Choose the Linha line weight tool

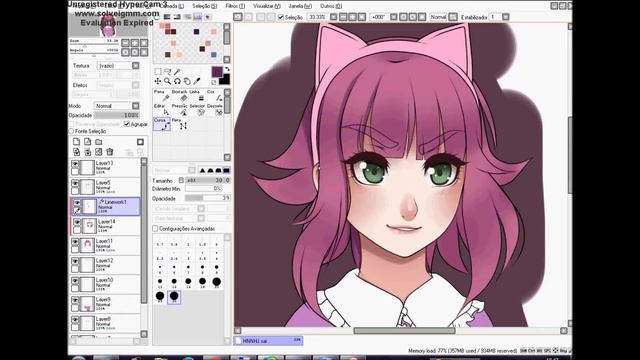point(197,96)
